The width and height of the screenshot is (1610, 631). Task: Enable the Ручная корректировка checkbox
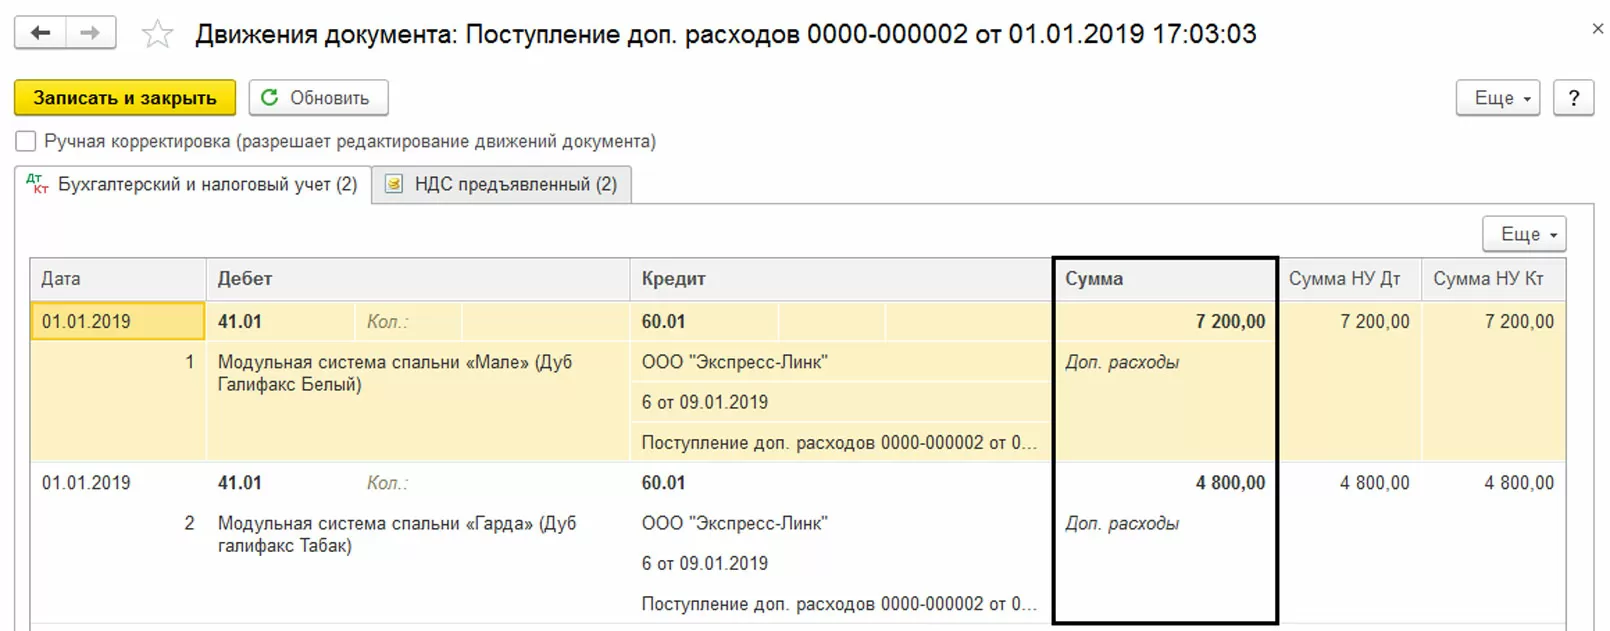(26, 141)
